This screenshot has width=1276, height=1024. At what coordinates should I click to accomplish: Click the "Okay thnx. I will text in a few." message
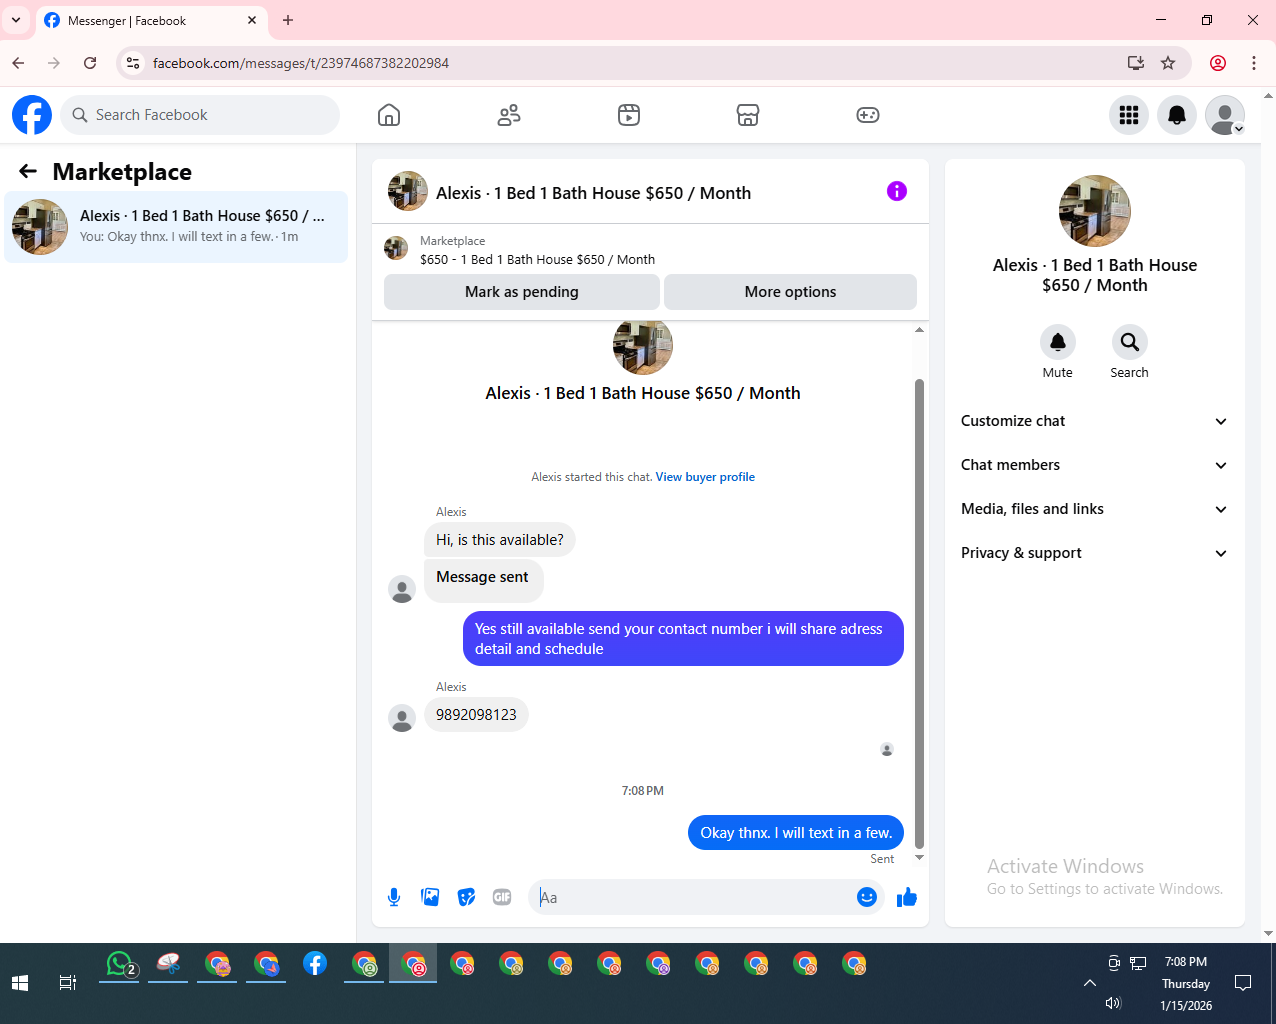point(796,833)
